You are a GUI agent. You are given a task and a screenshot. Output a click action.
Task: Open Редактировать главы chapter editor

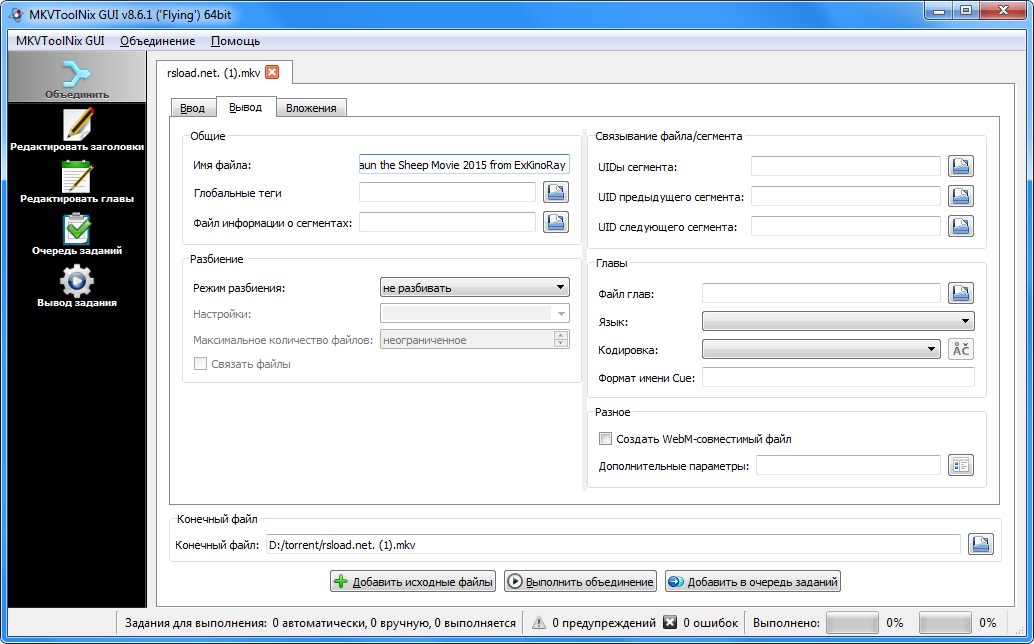coord(77,183)
